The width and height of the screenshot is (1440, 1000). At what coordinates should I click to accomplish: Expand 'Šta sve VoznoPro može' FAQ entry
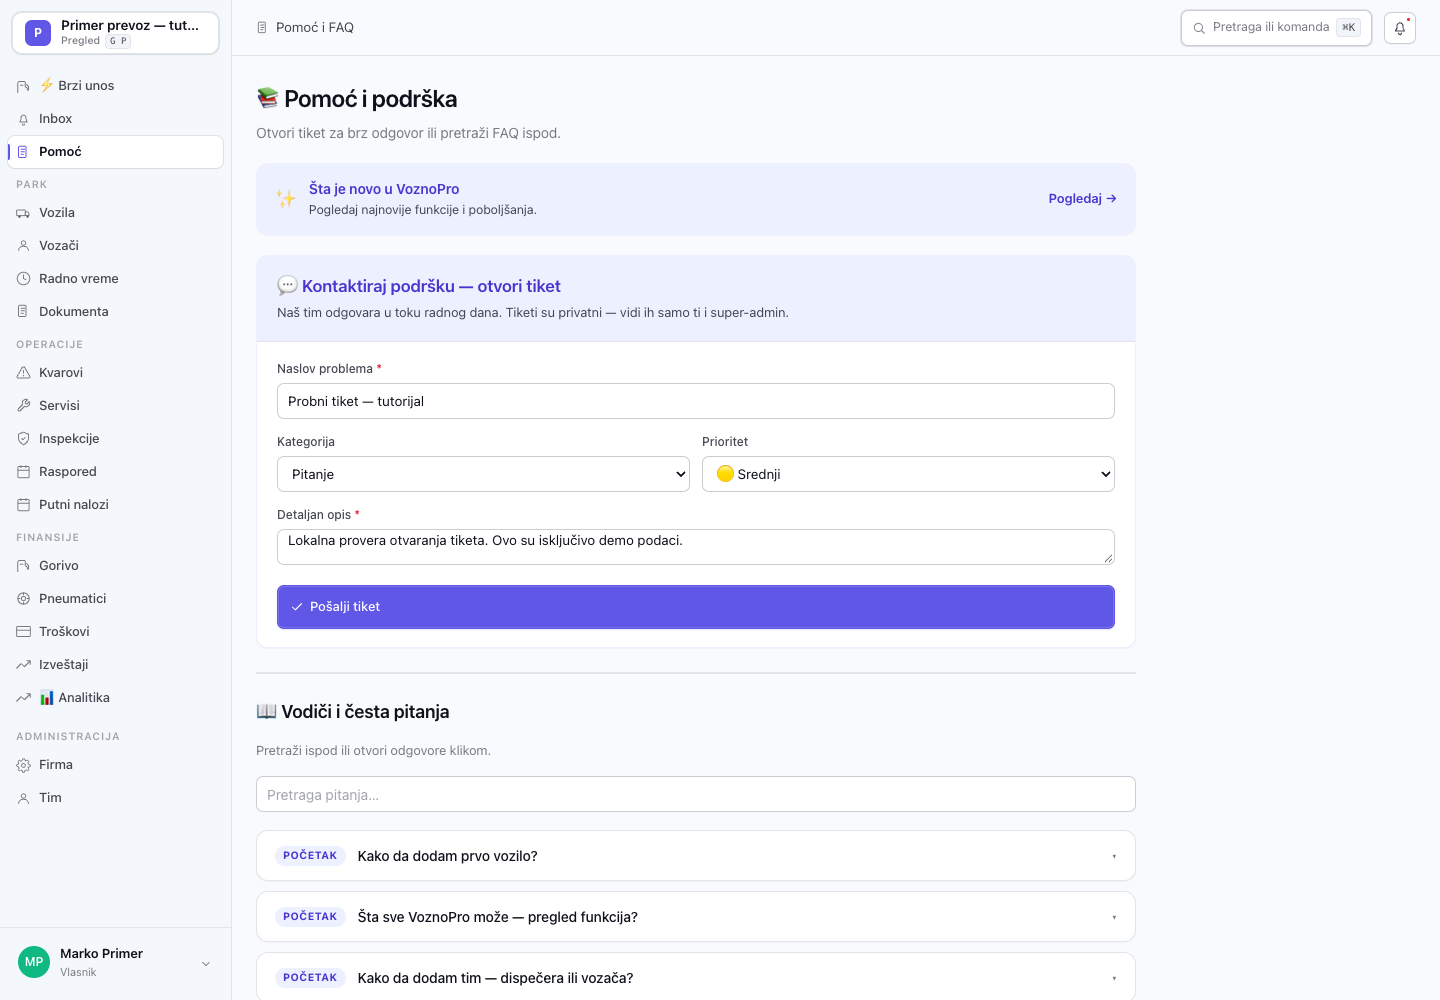(x=696, y=917)
